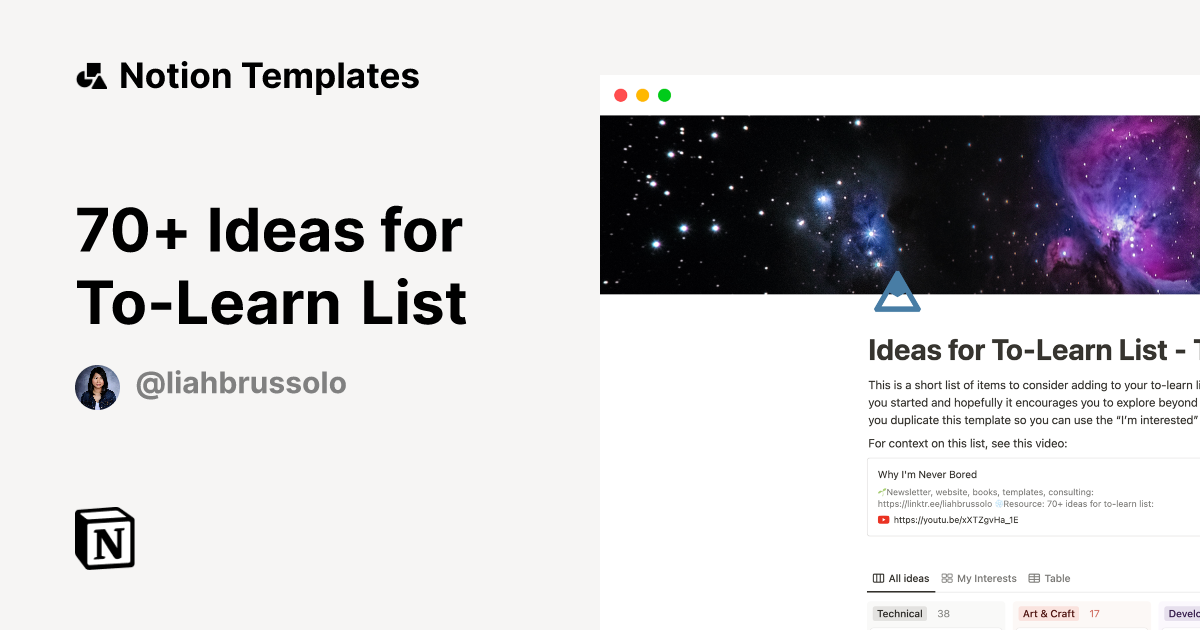Screen dimensions: 1200x630
Task: Click the board view icon beside "All ideas"
Action: click(x=878, y=578)
